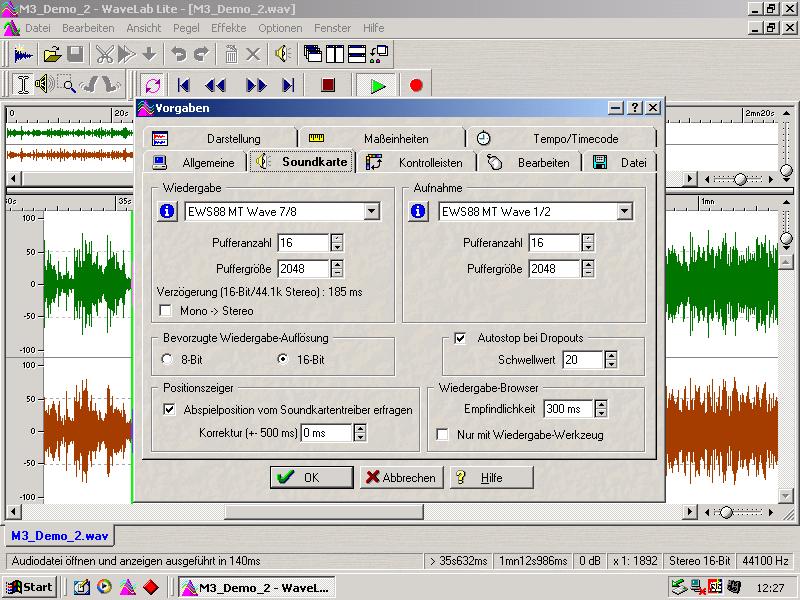This screenshot has height=600, width=800.
Task: Click the down-arrow toolbar icon
Action: (x=149, y=54)
